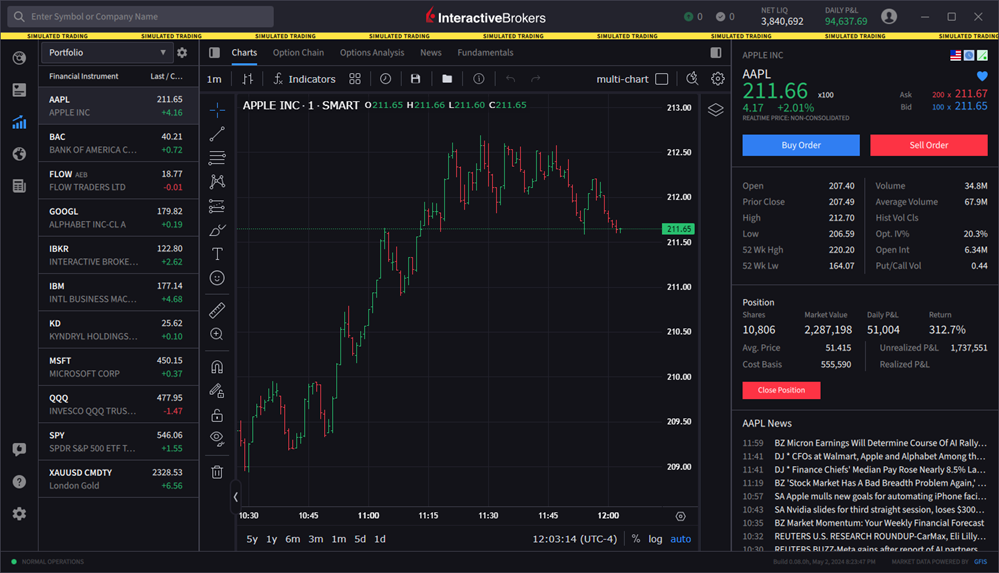Toggle percent scale on chart
Viewport: 999px width, 573px height.
click(x=636, y=539)
